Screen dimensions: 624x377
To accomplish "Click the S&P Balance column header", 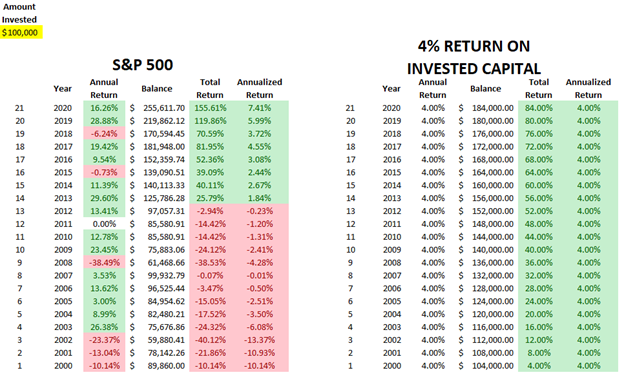I will click(157, 89).
